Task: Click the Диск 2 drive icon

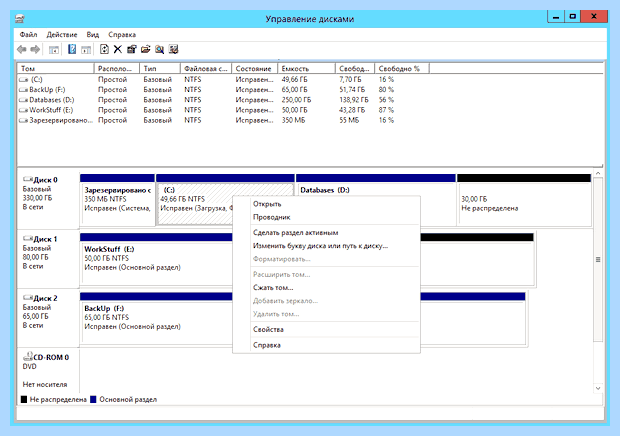Action: pos(28,298)
